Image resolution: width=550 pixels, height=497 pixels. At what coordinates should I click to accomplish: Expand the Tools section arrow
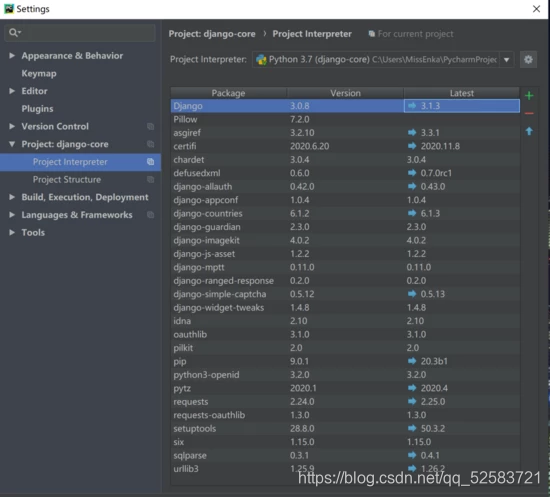coord(12,233)
